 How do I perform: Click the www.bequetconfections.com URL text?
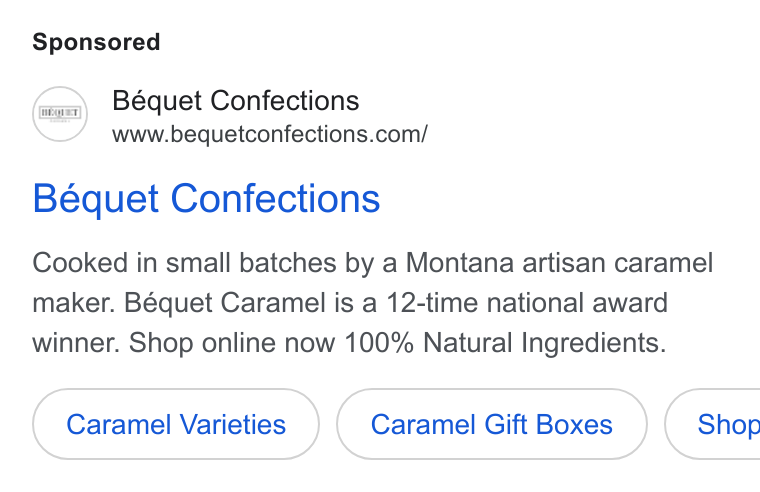tap(270, 134)
